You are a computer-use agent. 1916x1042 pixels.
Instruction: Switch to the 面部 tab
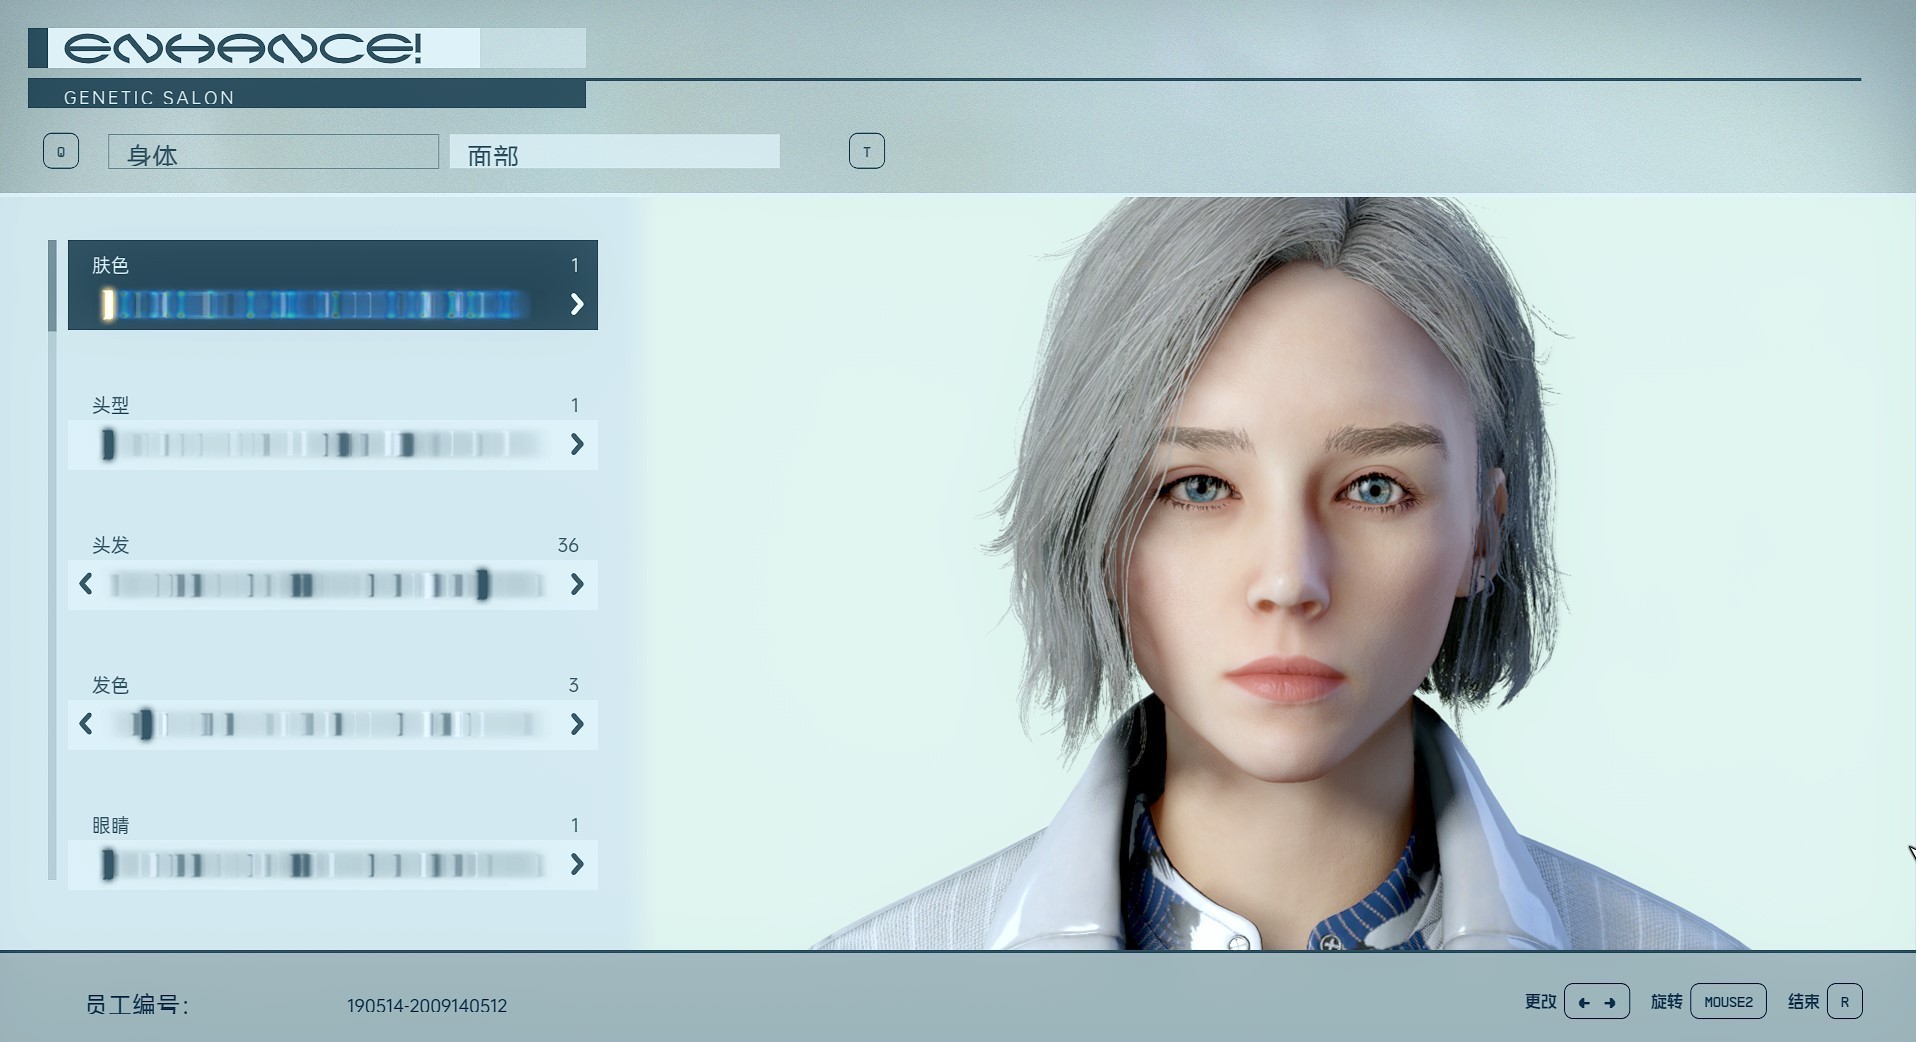coord(614,152)
